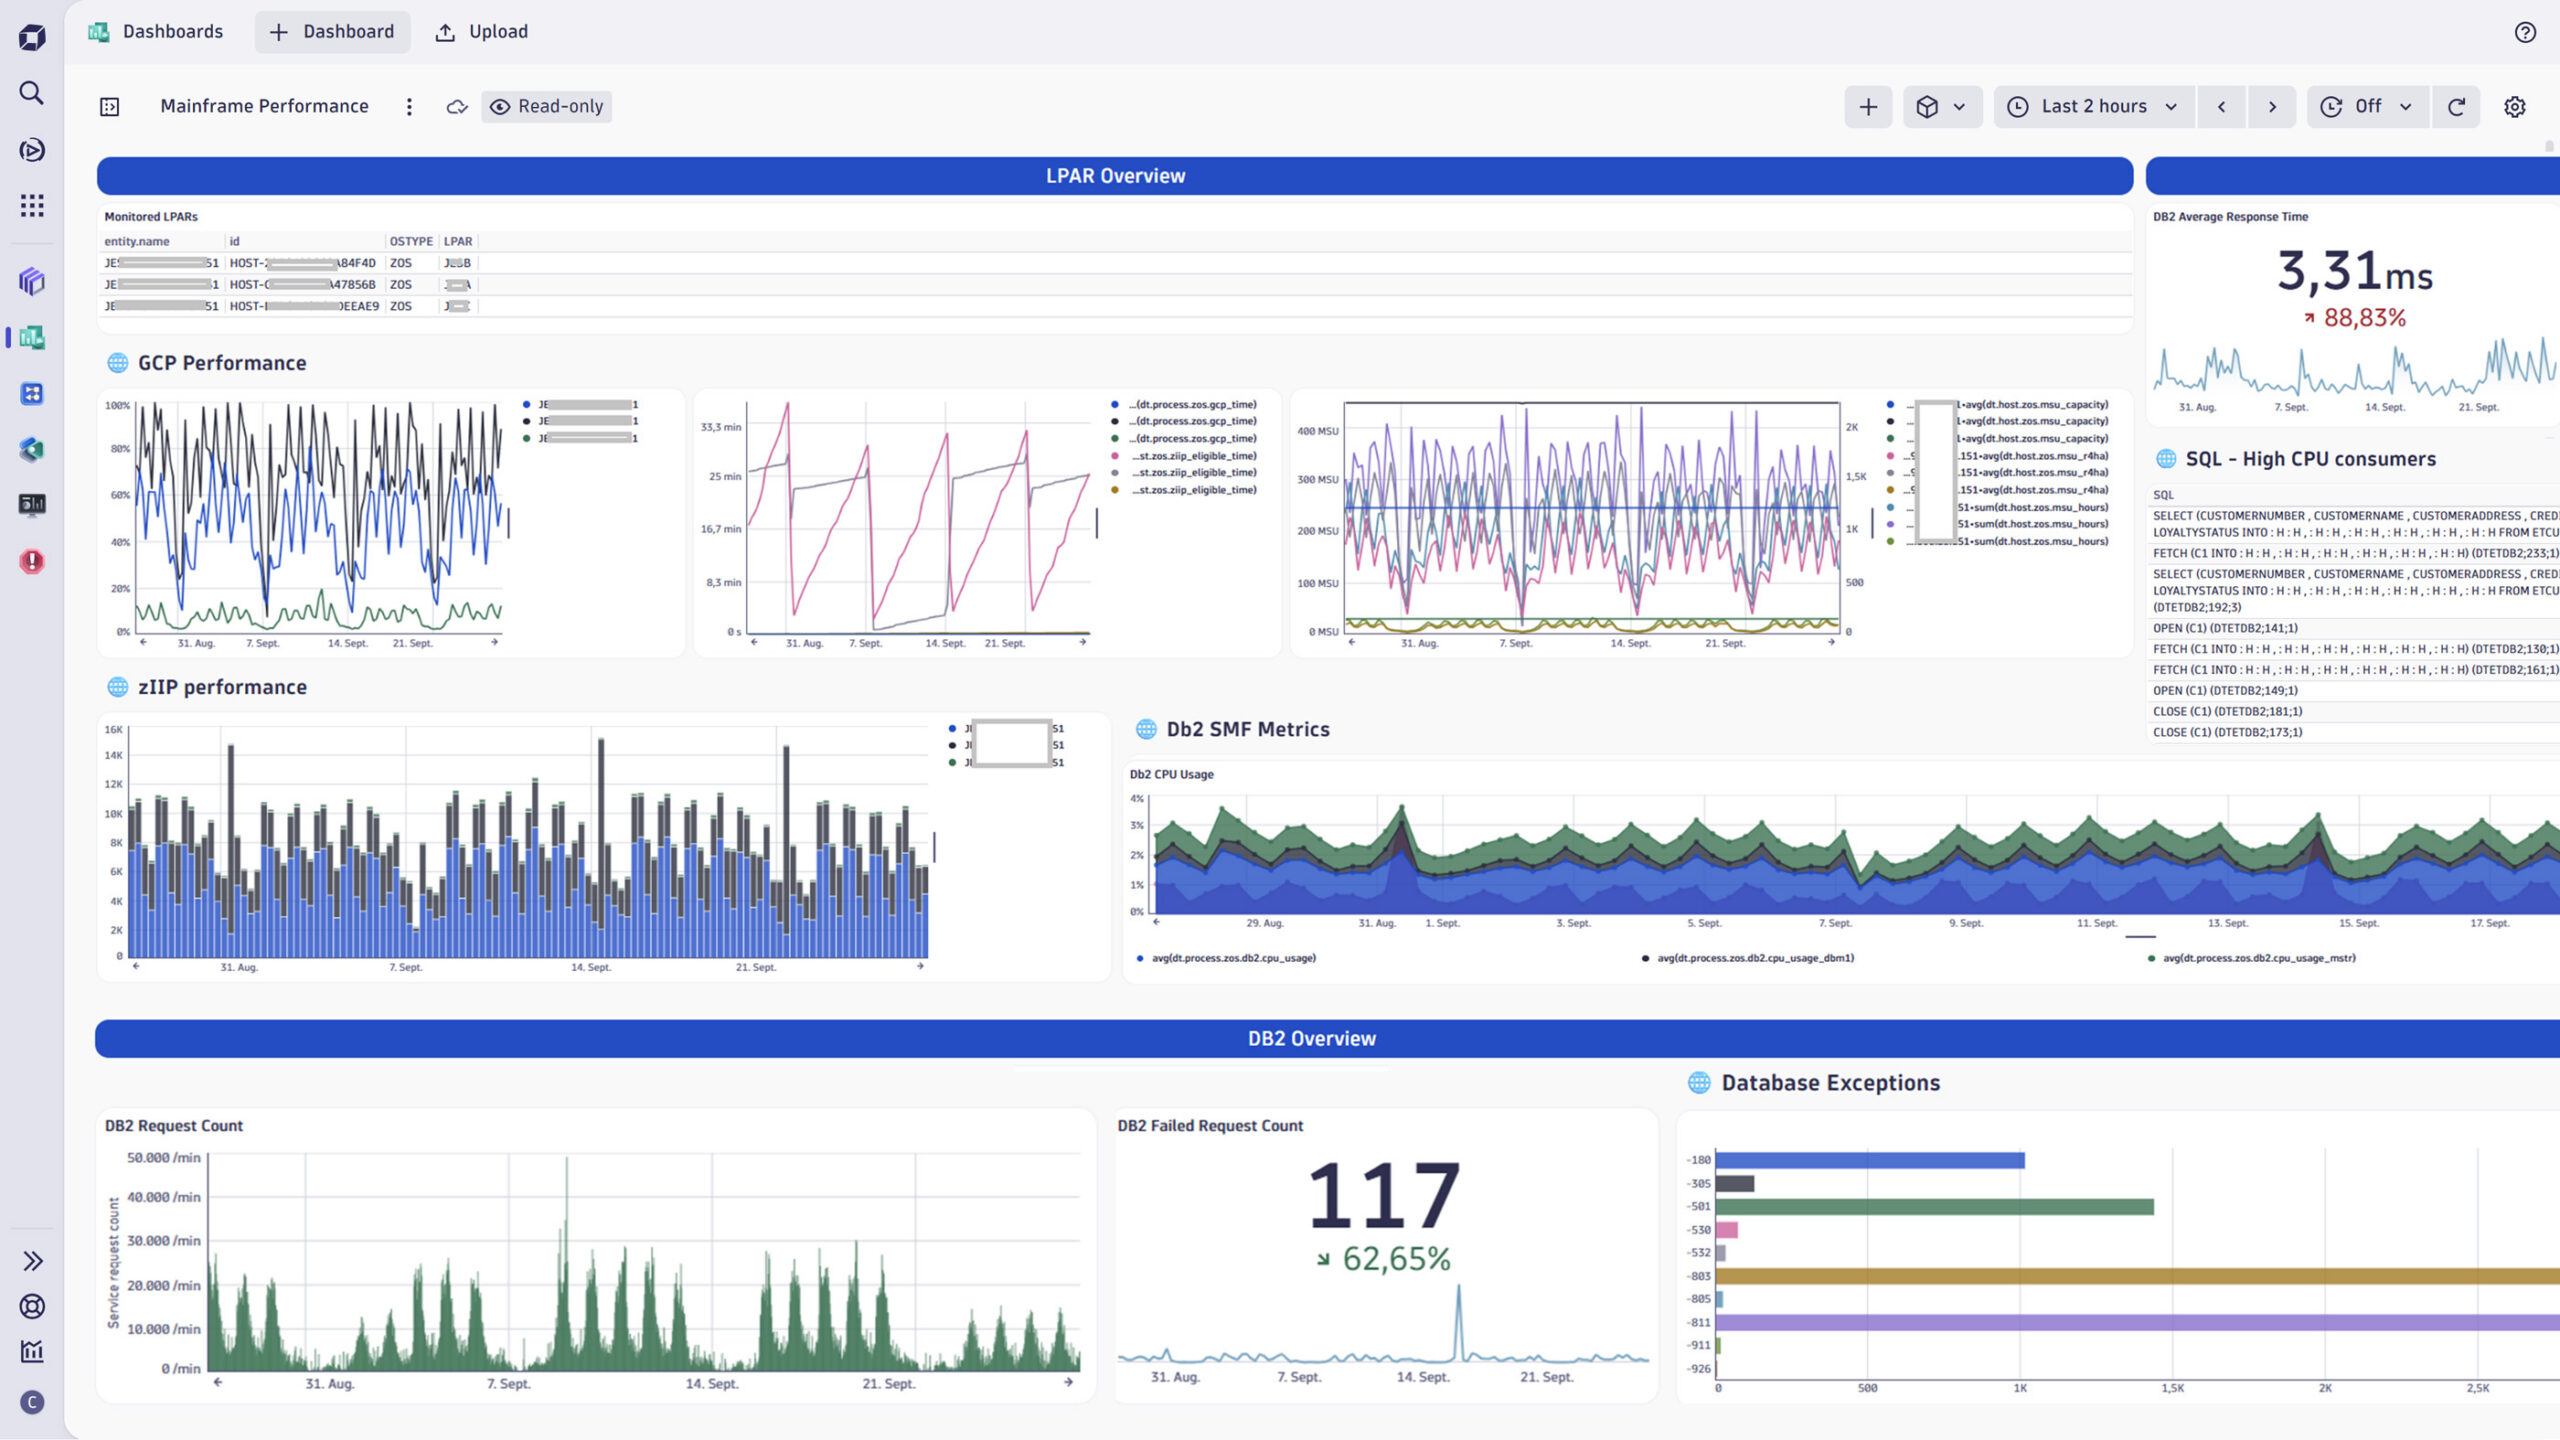This screenshot has height=1440, width=2560.
Task: Click the Dynatrace logo icon
Action: (31, 35)
